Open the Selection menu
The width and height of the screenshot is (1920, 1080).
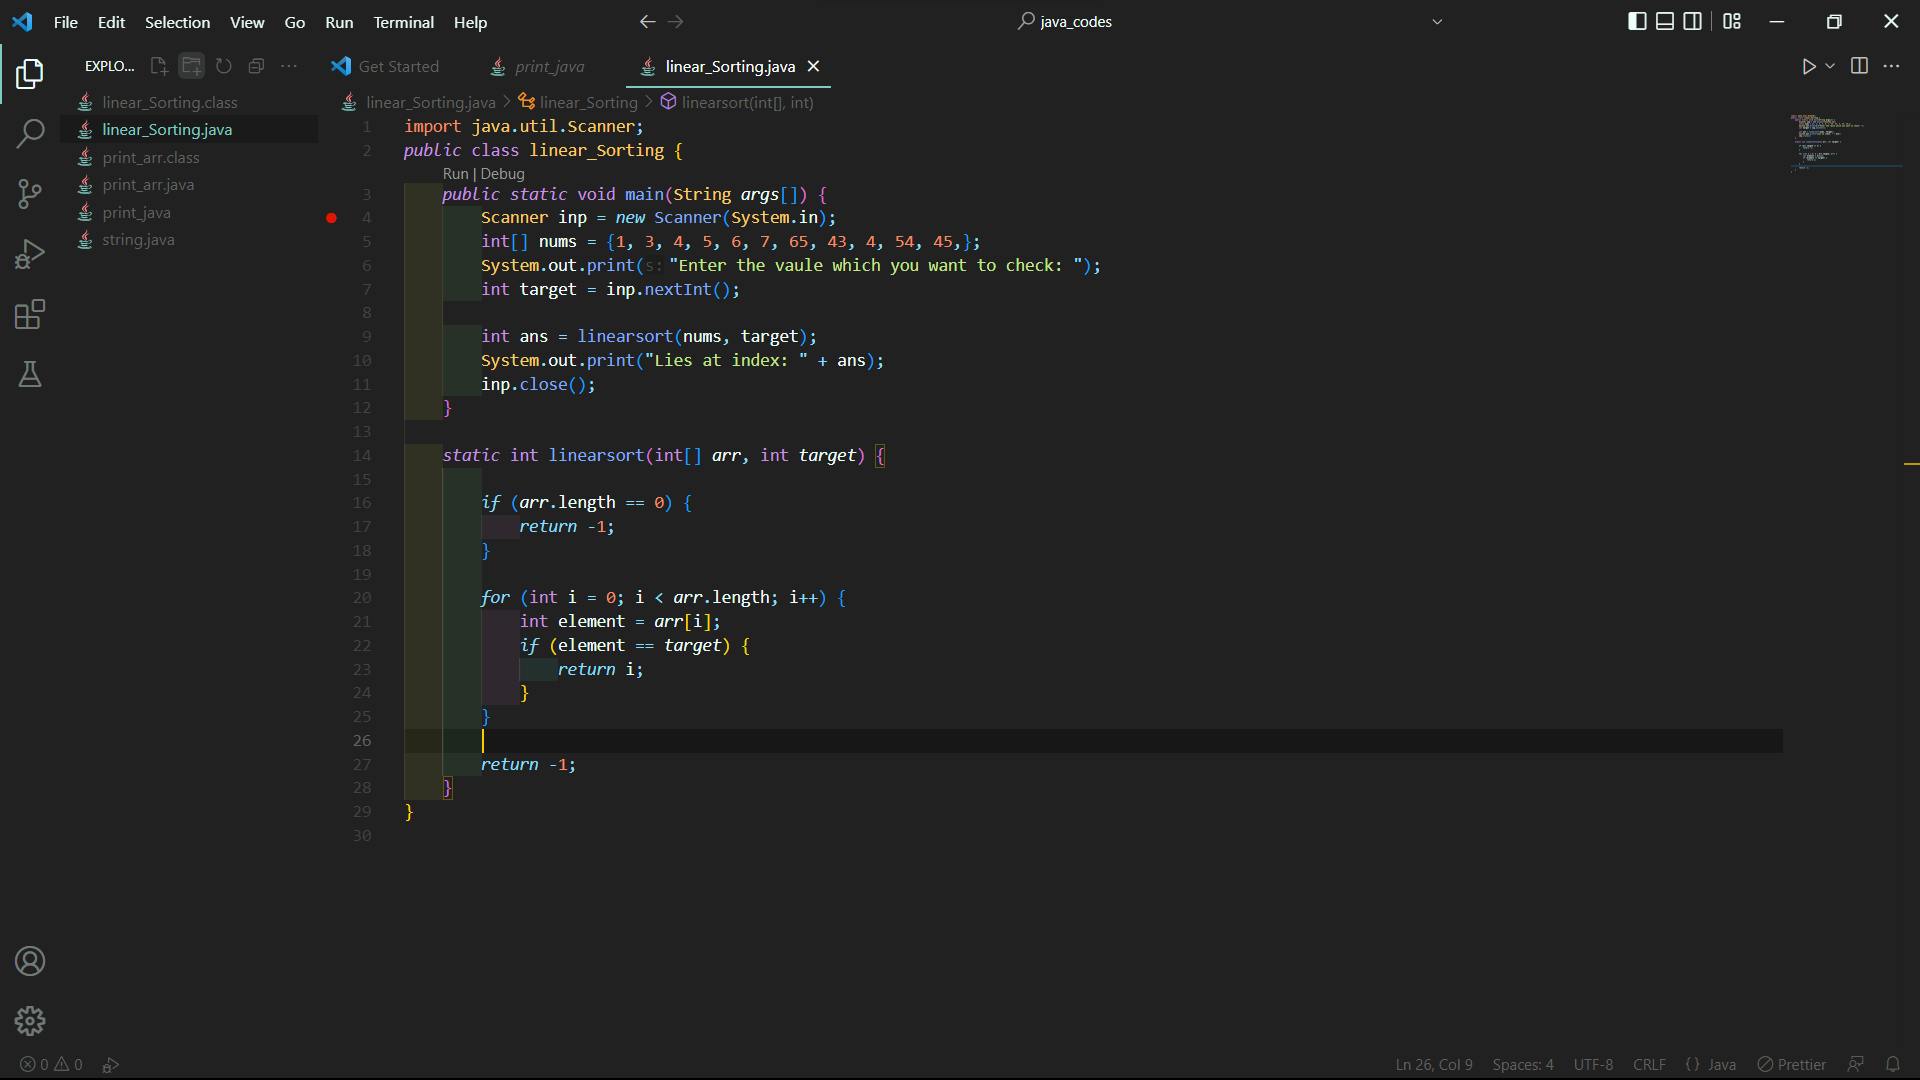tap(177, 22)
